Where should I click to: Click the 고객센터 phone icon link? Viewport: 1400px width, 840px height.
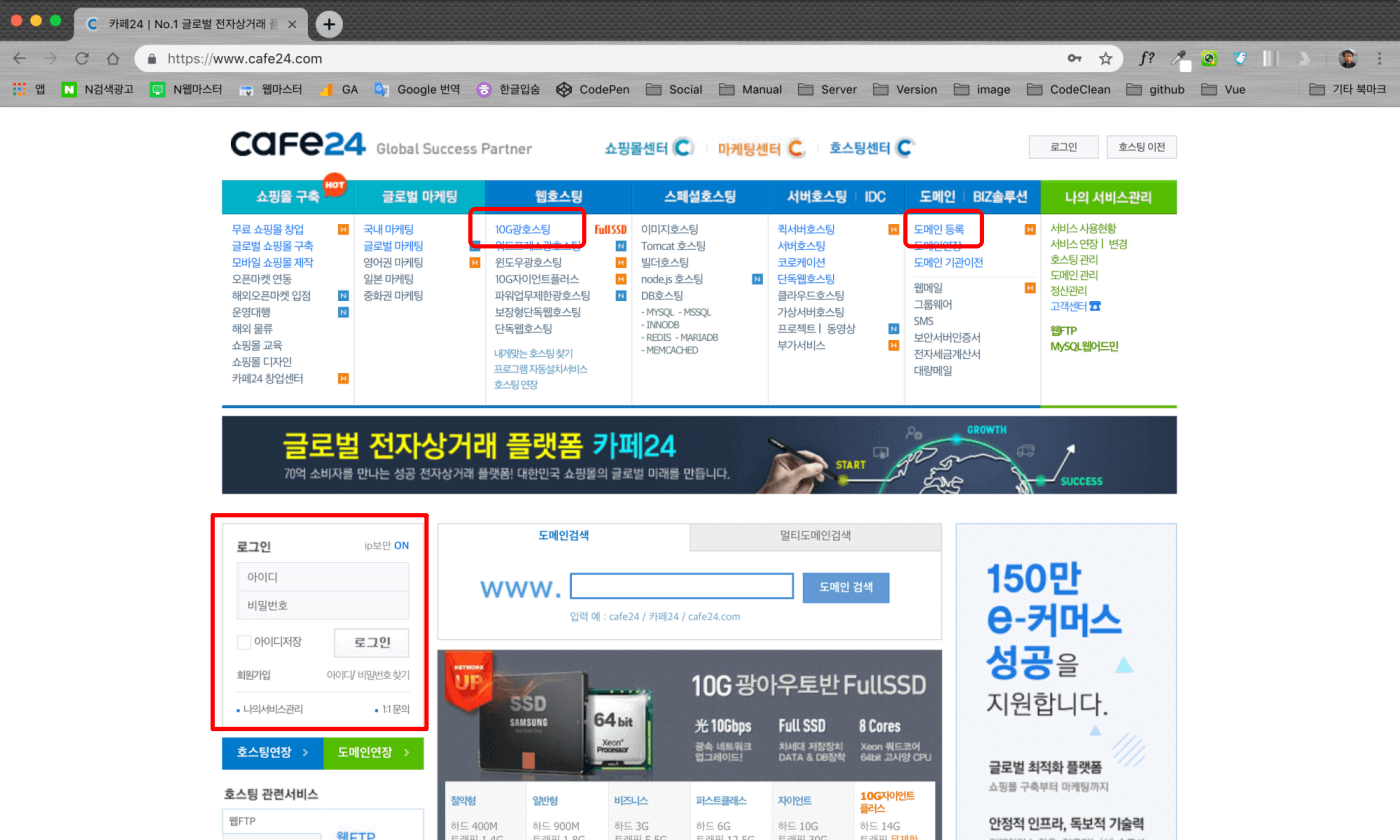tap(1094, 307)
